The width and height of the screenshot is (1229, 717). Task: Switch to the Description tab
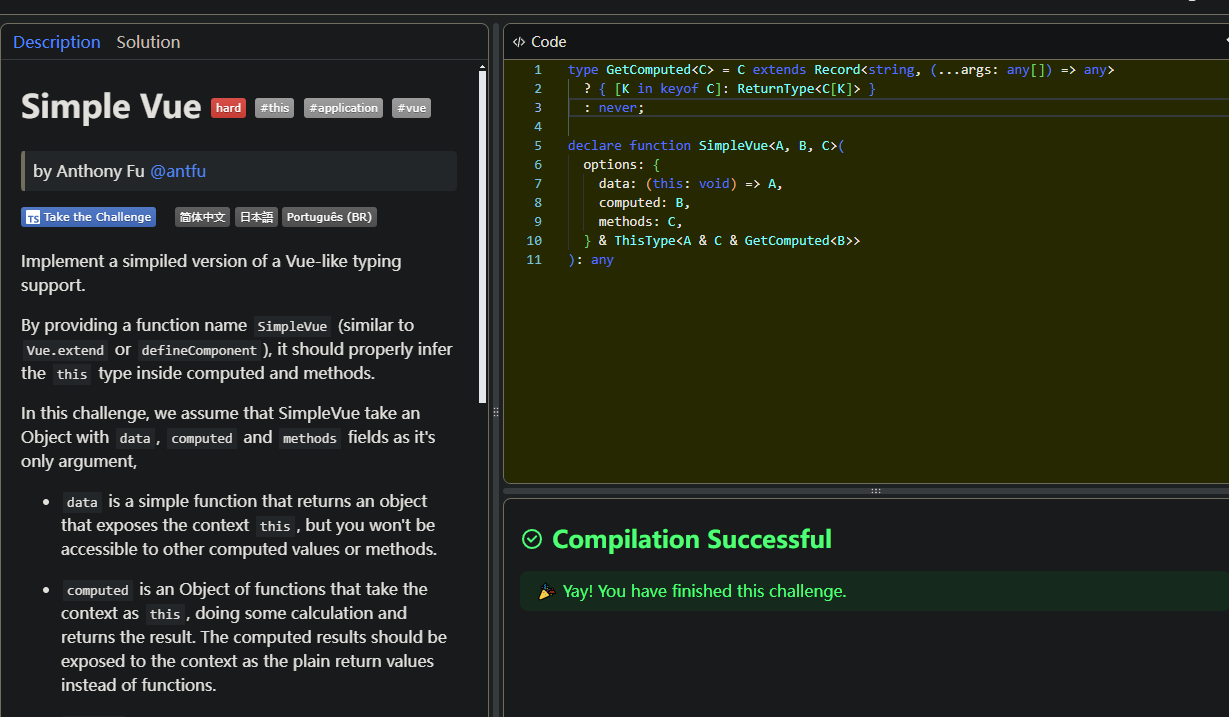coord(57,42)
